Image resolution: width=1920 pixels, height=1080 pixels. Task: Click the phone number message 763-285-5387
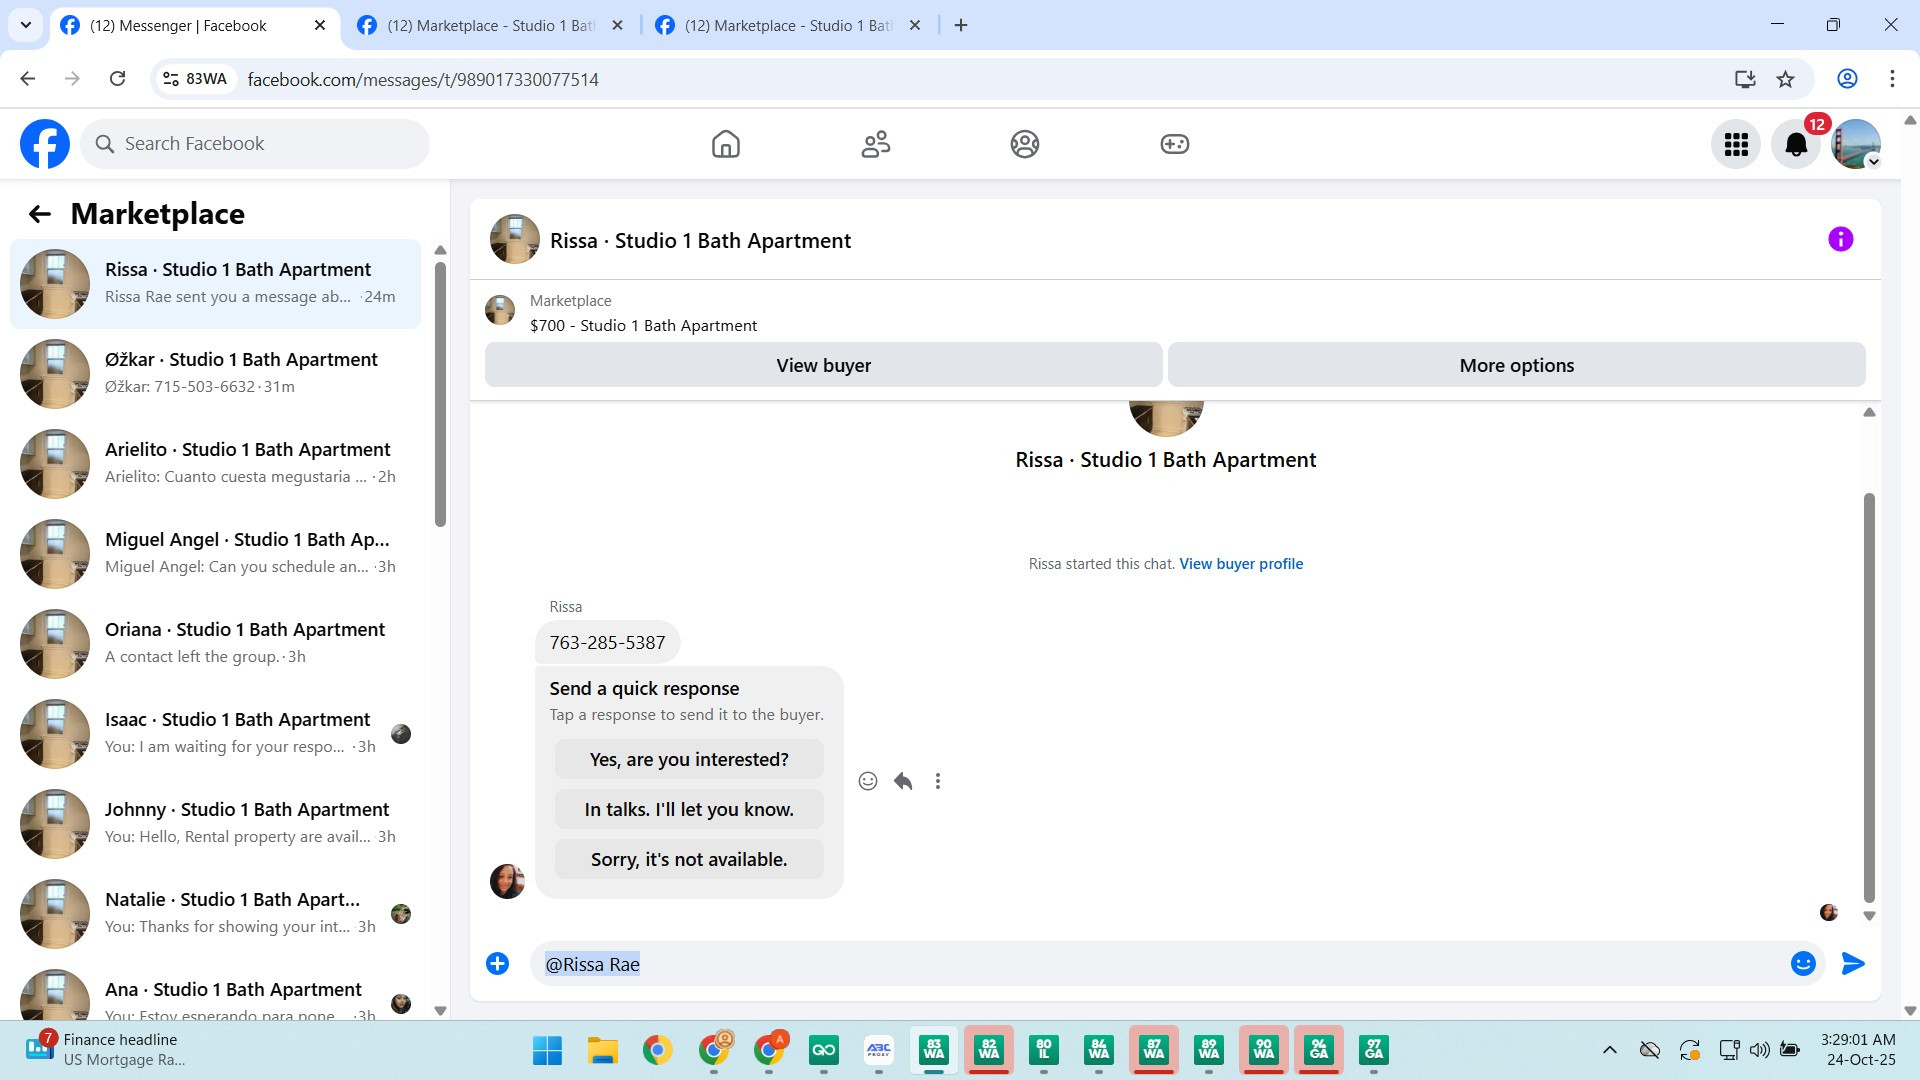click(x=607, y=642)
